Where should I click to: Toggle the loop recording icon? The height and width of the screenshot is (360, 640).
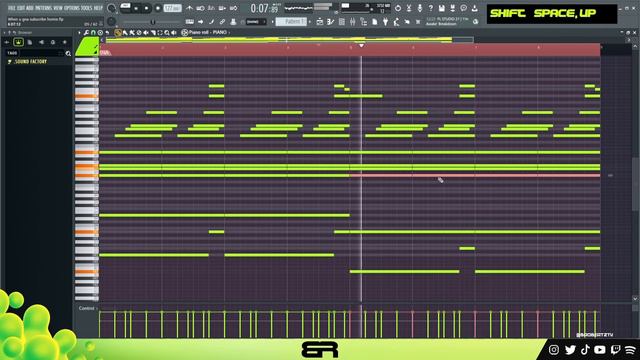click(233, 8)
